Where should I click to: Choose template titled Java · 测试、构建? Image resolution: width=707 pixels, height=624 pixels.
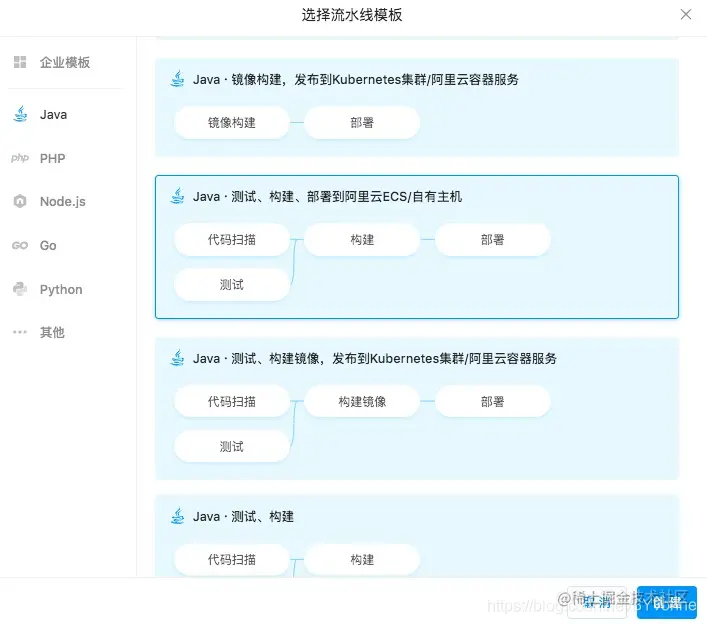click(417, 536)
